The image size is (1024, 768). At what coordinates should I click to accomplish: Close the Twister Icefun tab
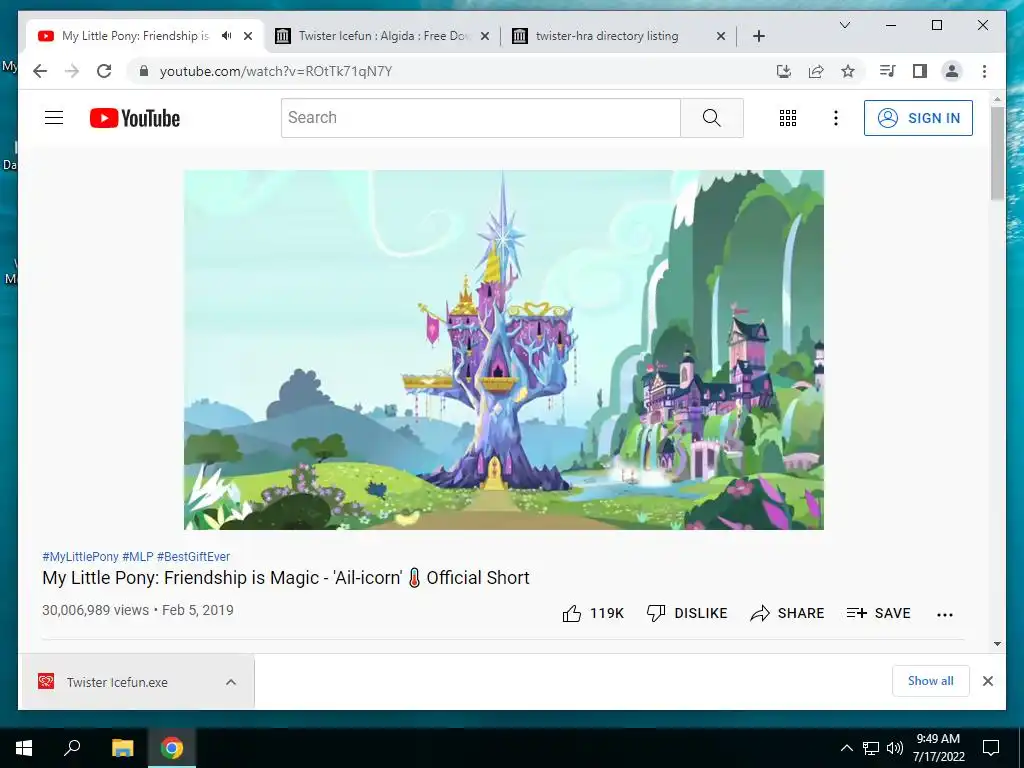[485, 36]
